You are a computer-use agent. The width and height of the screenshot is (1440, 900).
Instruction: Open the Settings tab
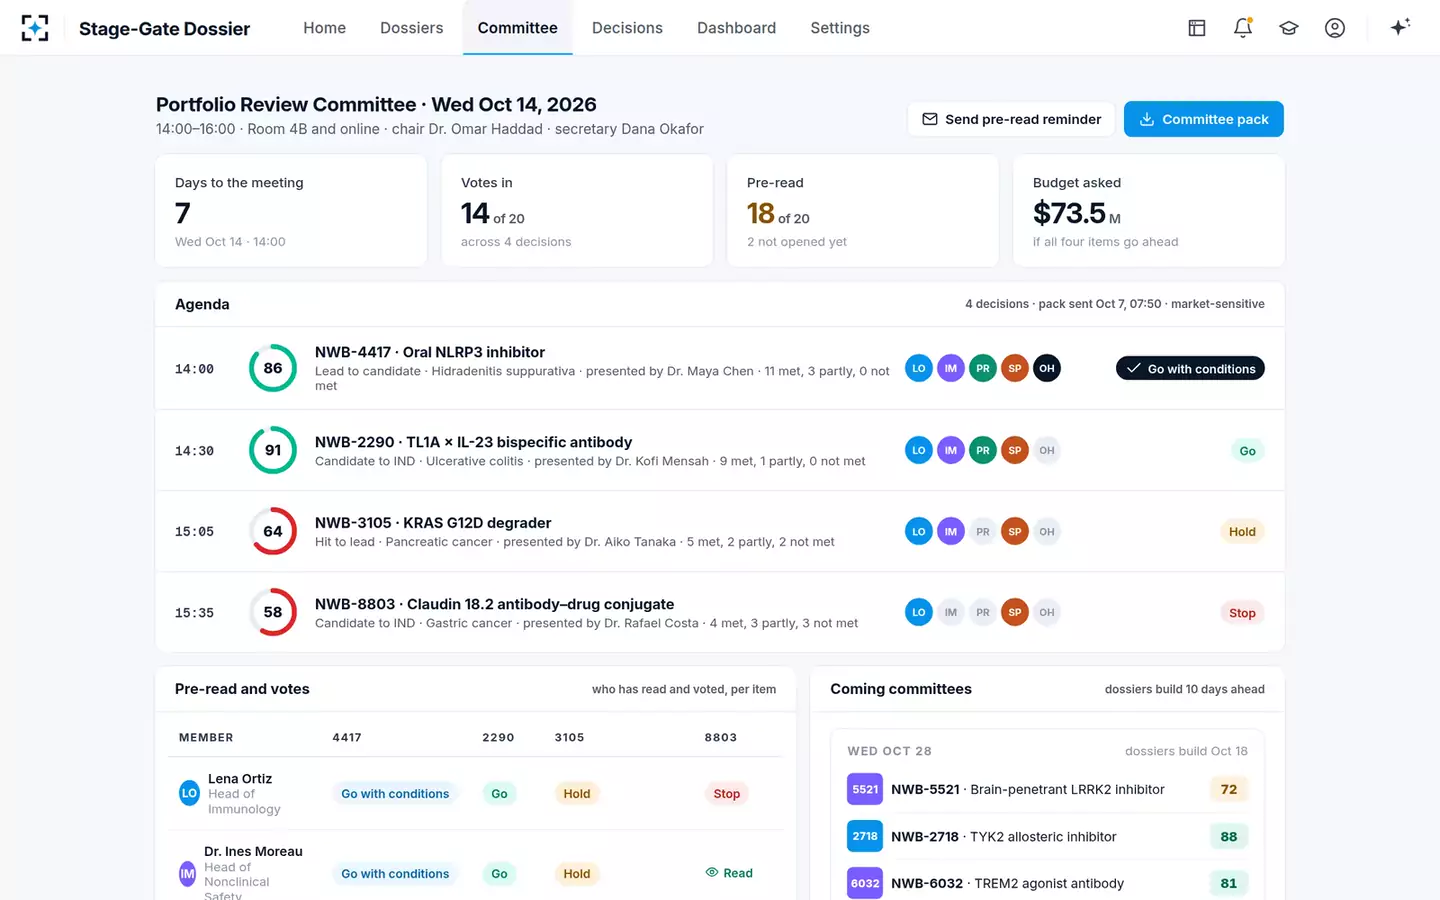pos(840,28)
